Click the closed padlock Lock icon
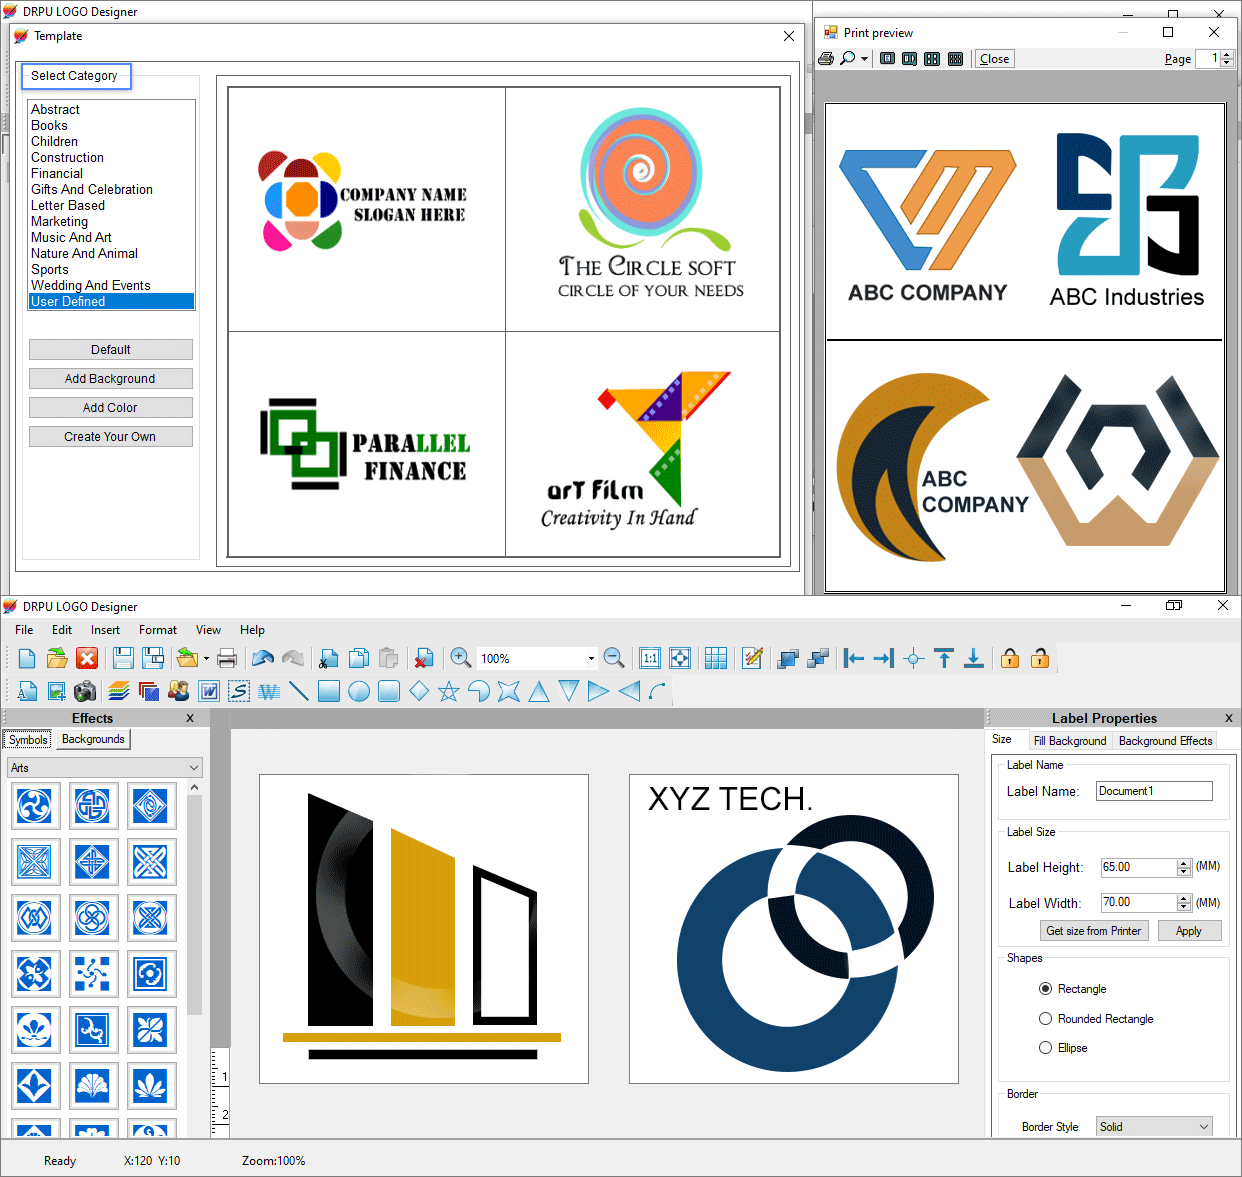Viewport: 1242px width, 1177px height. click(1010, 658)
